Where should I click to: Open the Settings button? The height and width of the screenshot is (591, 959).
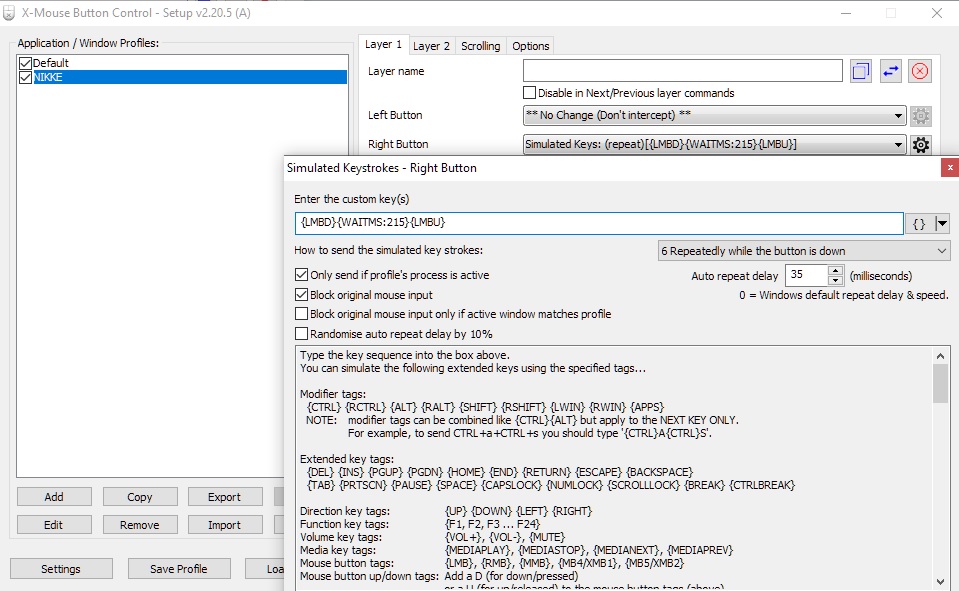(x=61, y=569)
